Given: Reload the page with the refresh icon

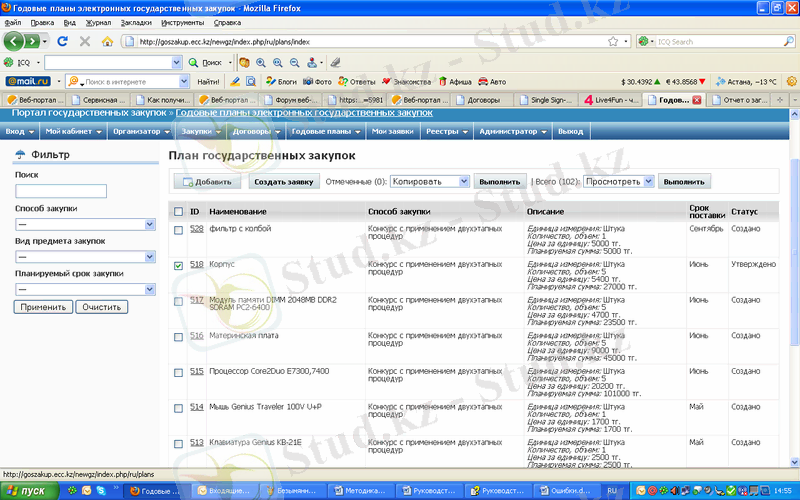Looking at the screenshot, I should (62, 41).
